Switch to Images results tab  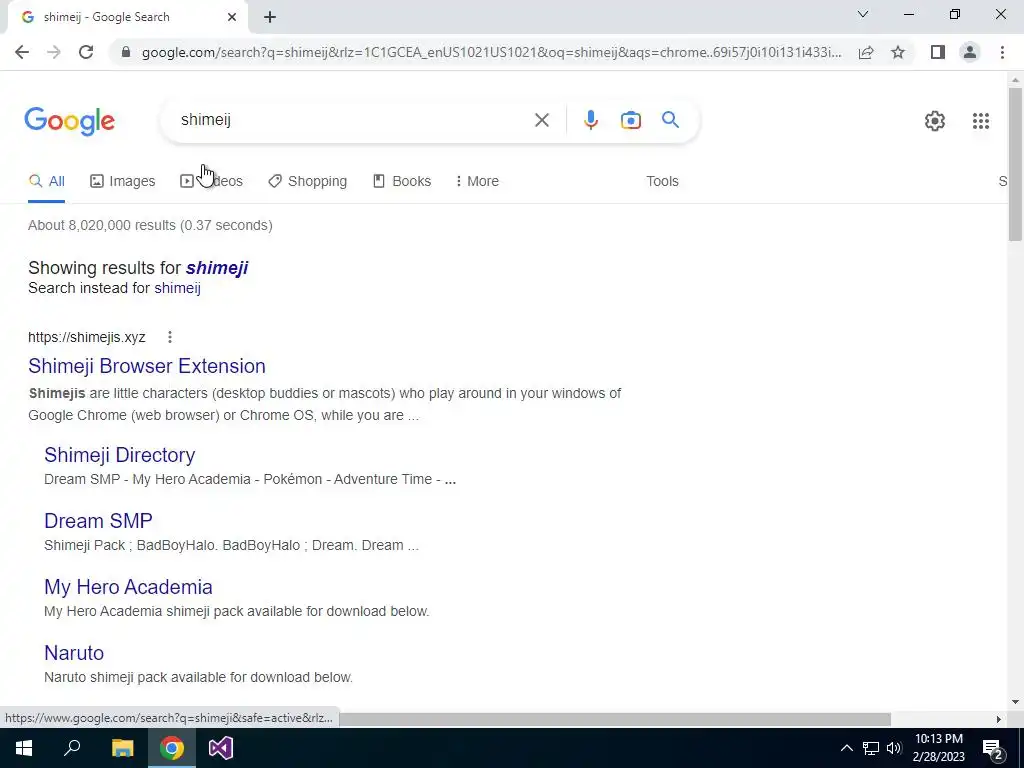(x=123, y=181)
